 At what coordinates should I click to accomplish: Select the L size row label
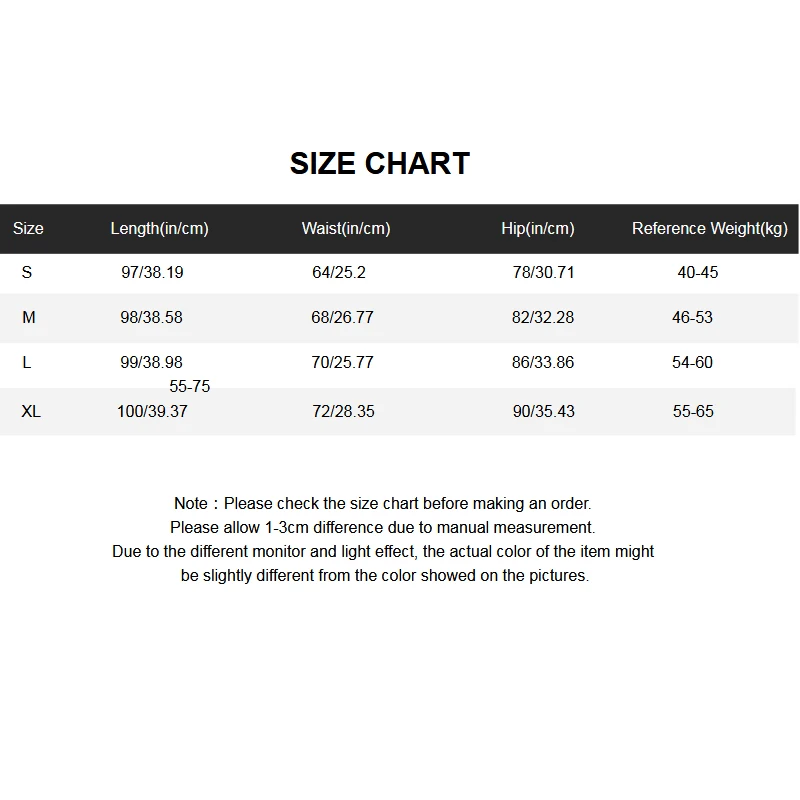coord(27,362)
